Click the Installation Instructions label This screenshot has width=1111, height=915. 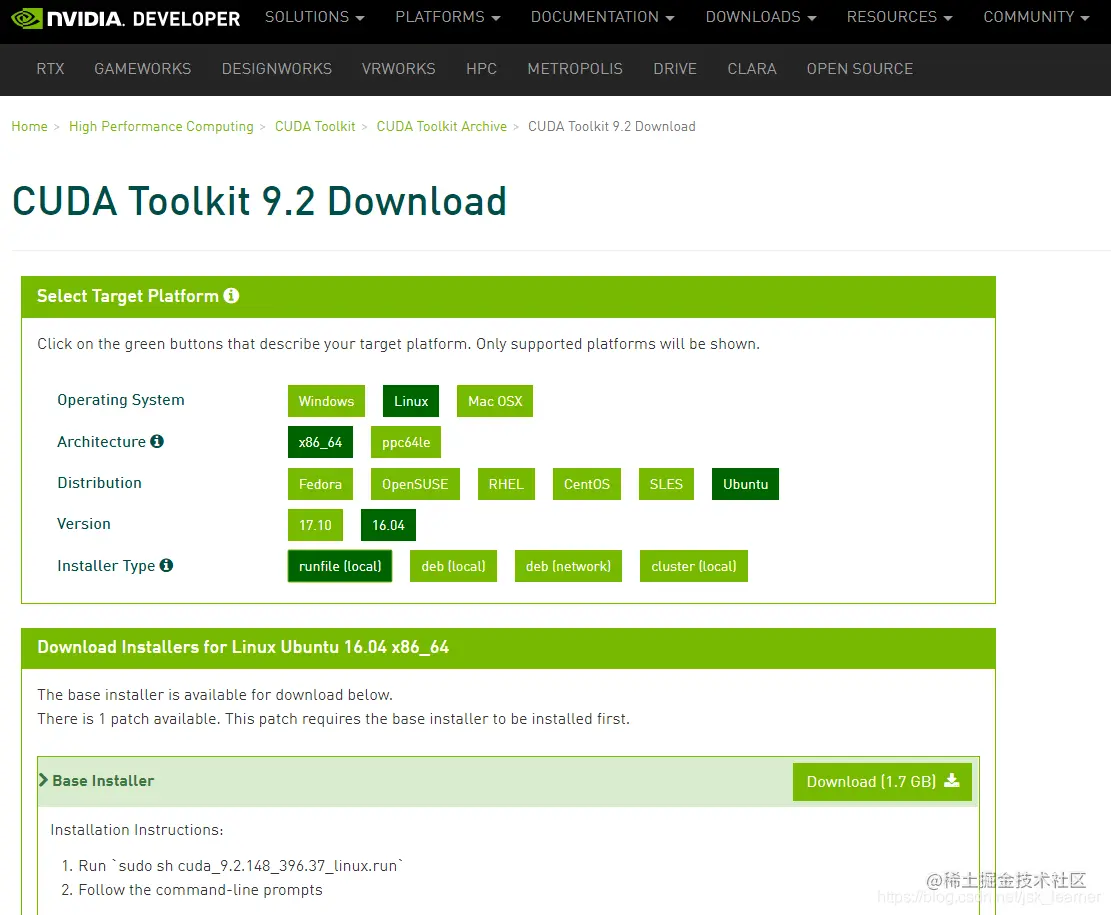pos(137,830)
